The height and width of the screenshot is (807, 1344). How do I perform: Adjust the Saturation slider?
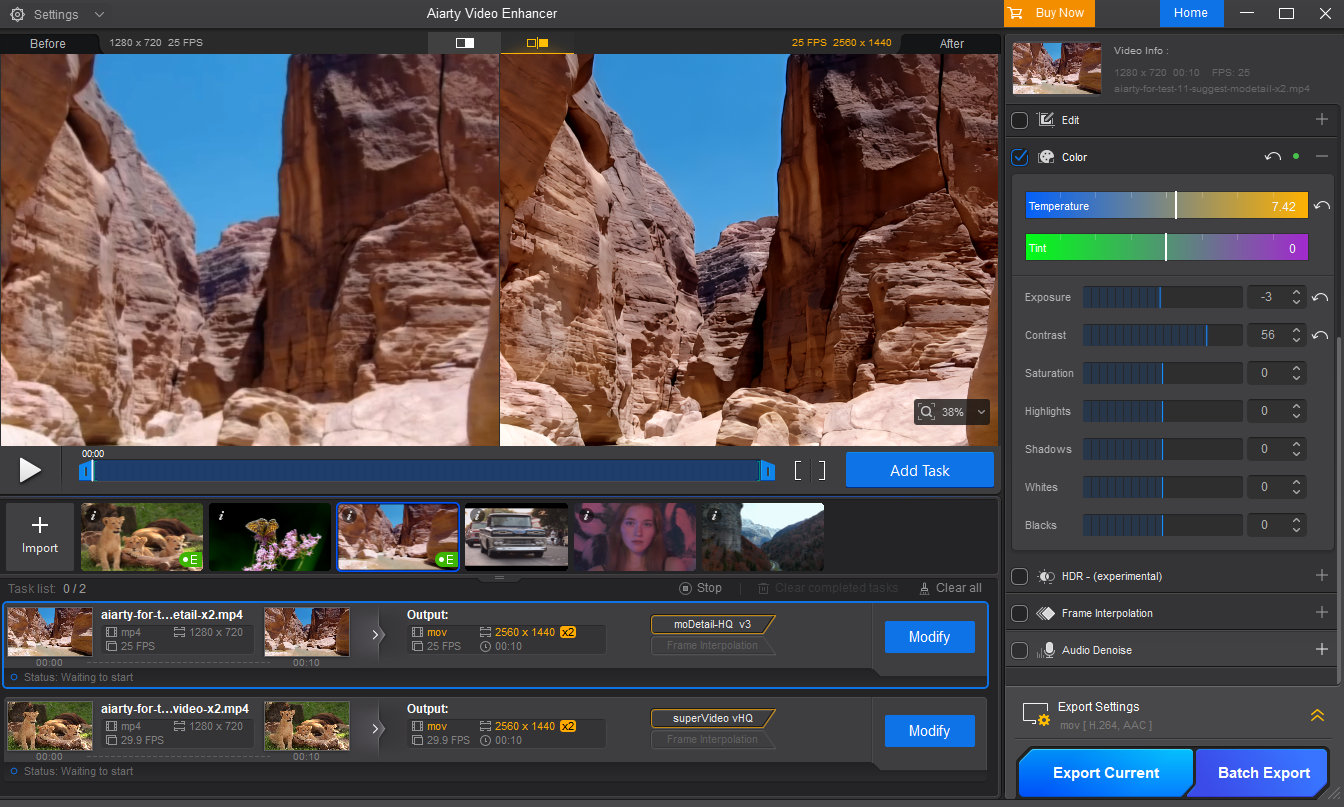click(1162, 373)
